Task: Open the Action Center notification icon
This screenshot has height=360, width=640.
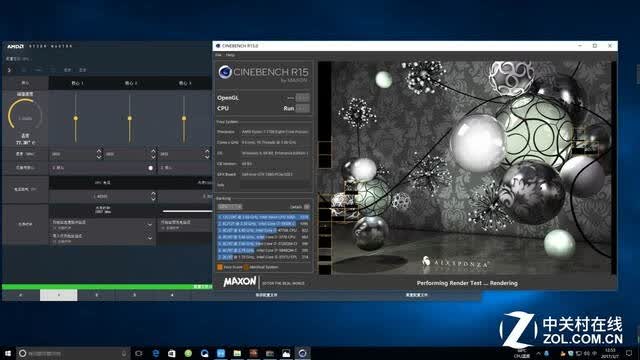Action: click(x=629, y=353)
